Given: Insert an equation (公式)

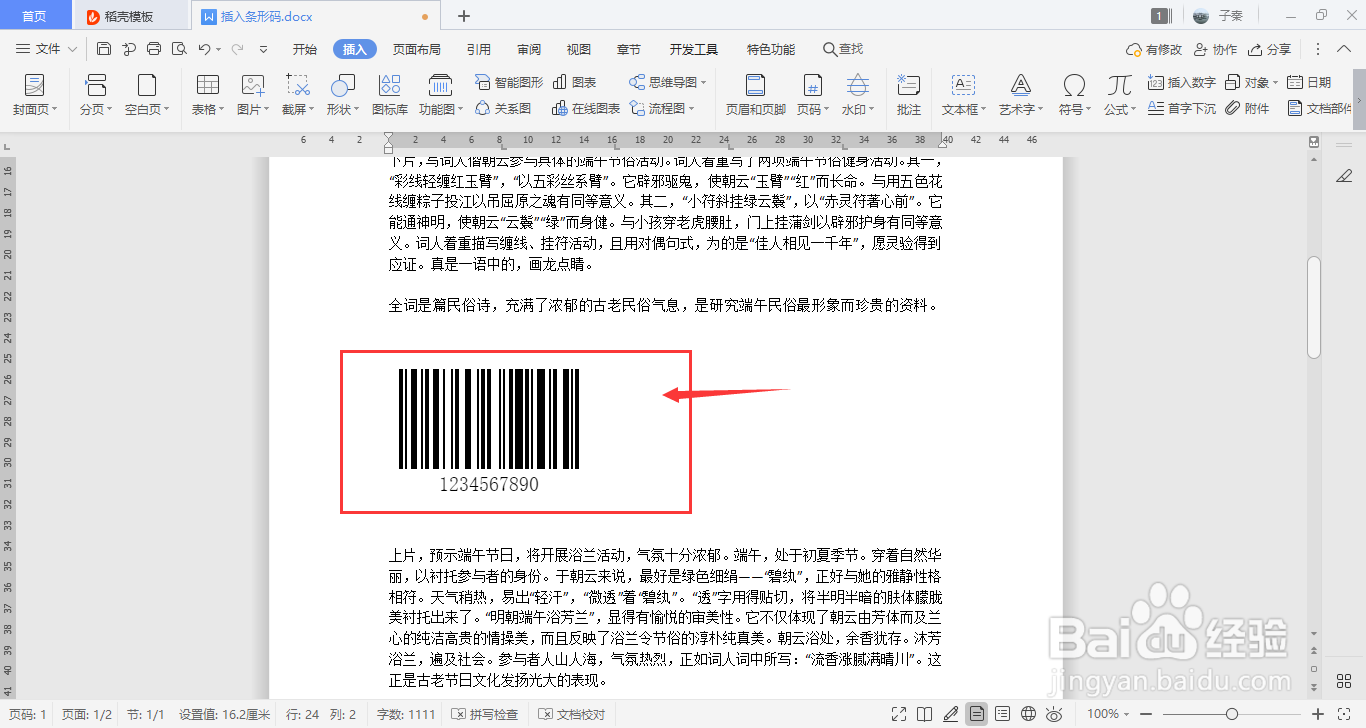Looking at the screenshot, I should [1120, 96].
